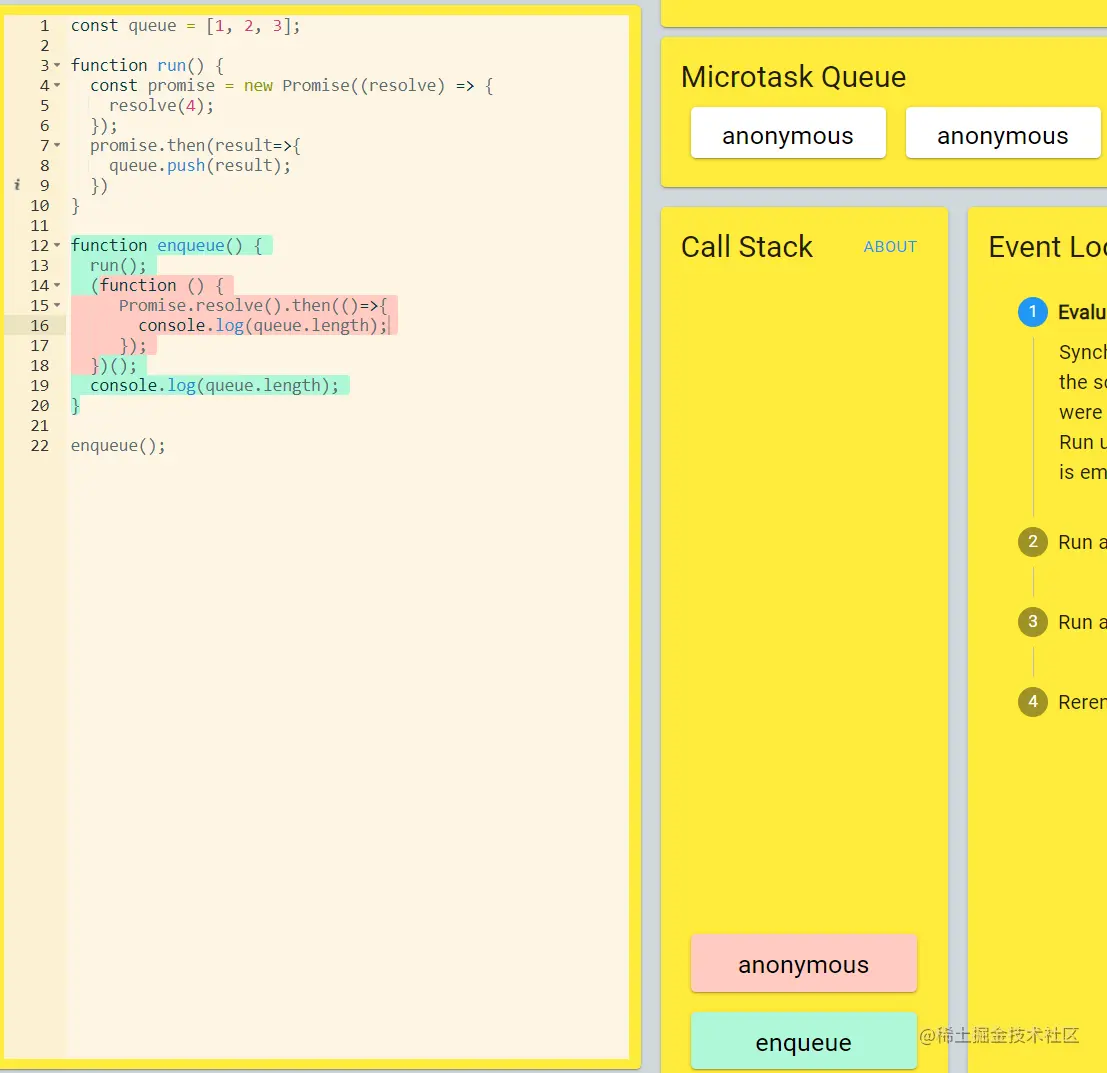Image resolution: width=1107 pixels, height=1073 pixels.
Task: Open the ABOUT link in Call Stack
Action: point(890,247)
